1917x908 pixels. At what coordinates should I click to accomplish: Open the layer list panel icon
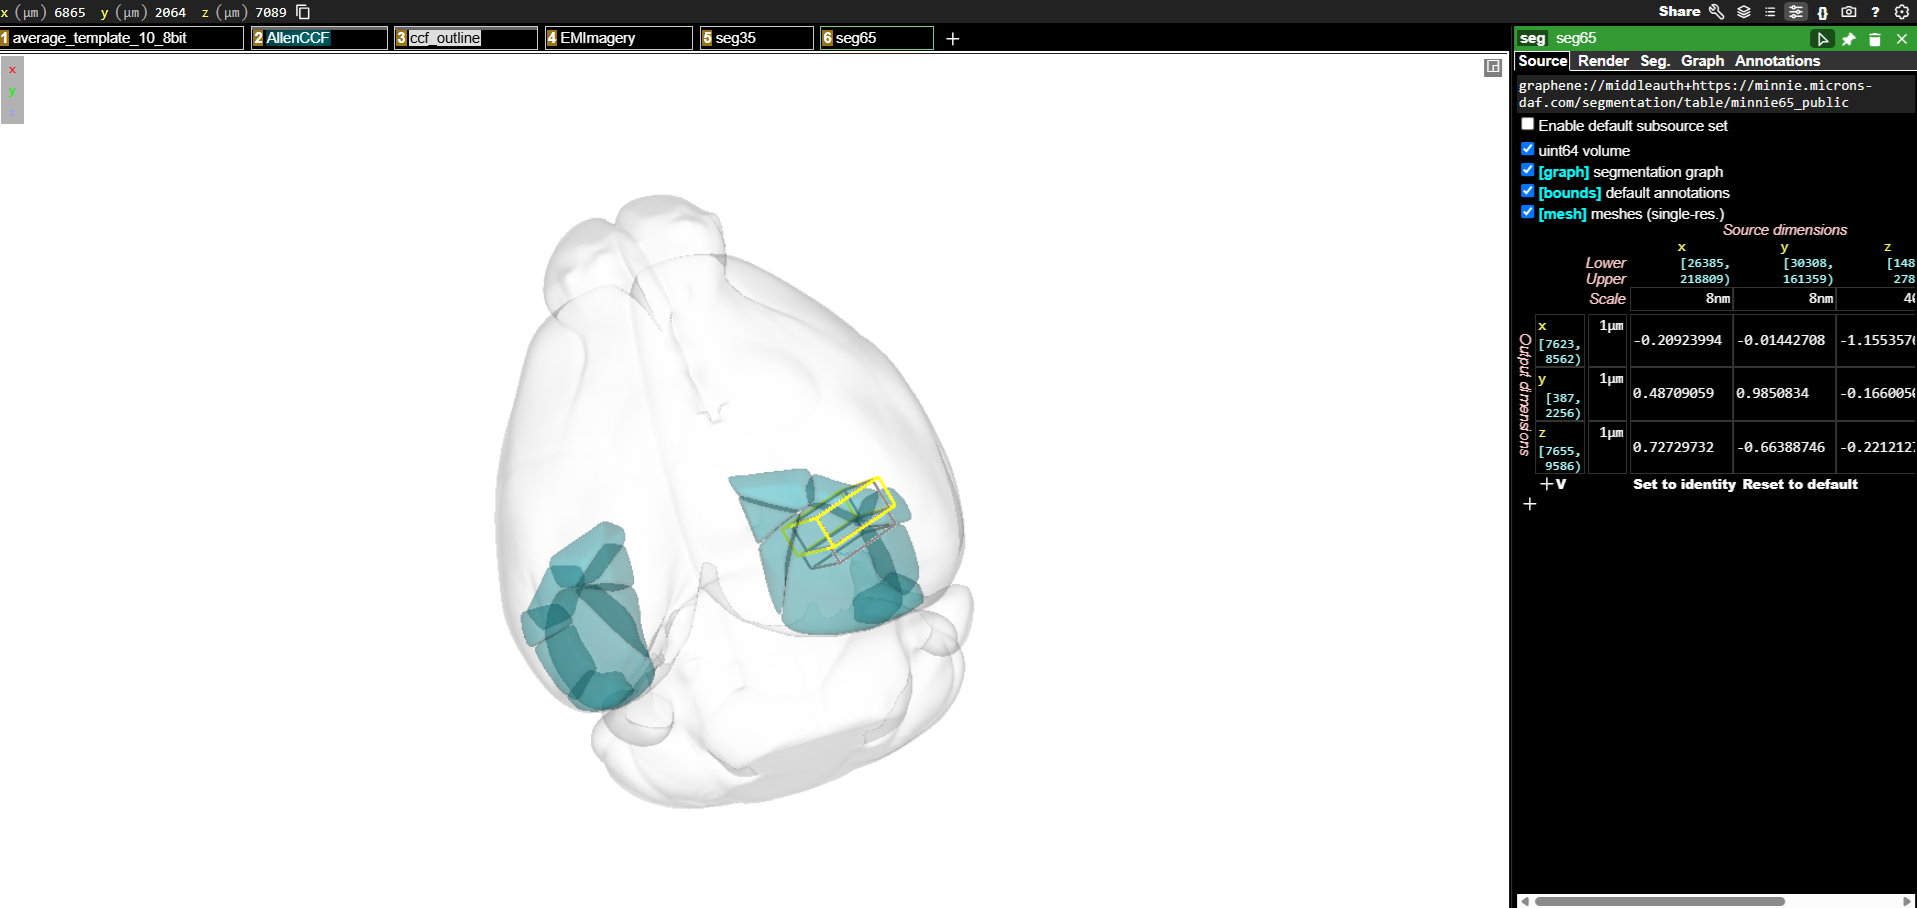click(1744, 12)
